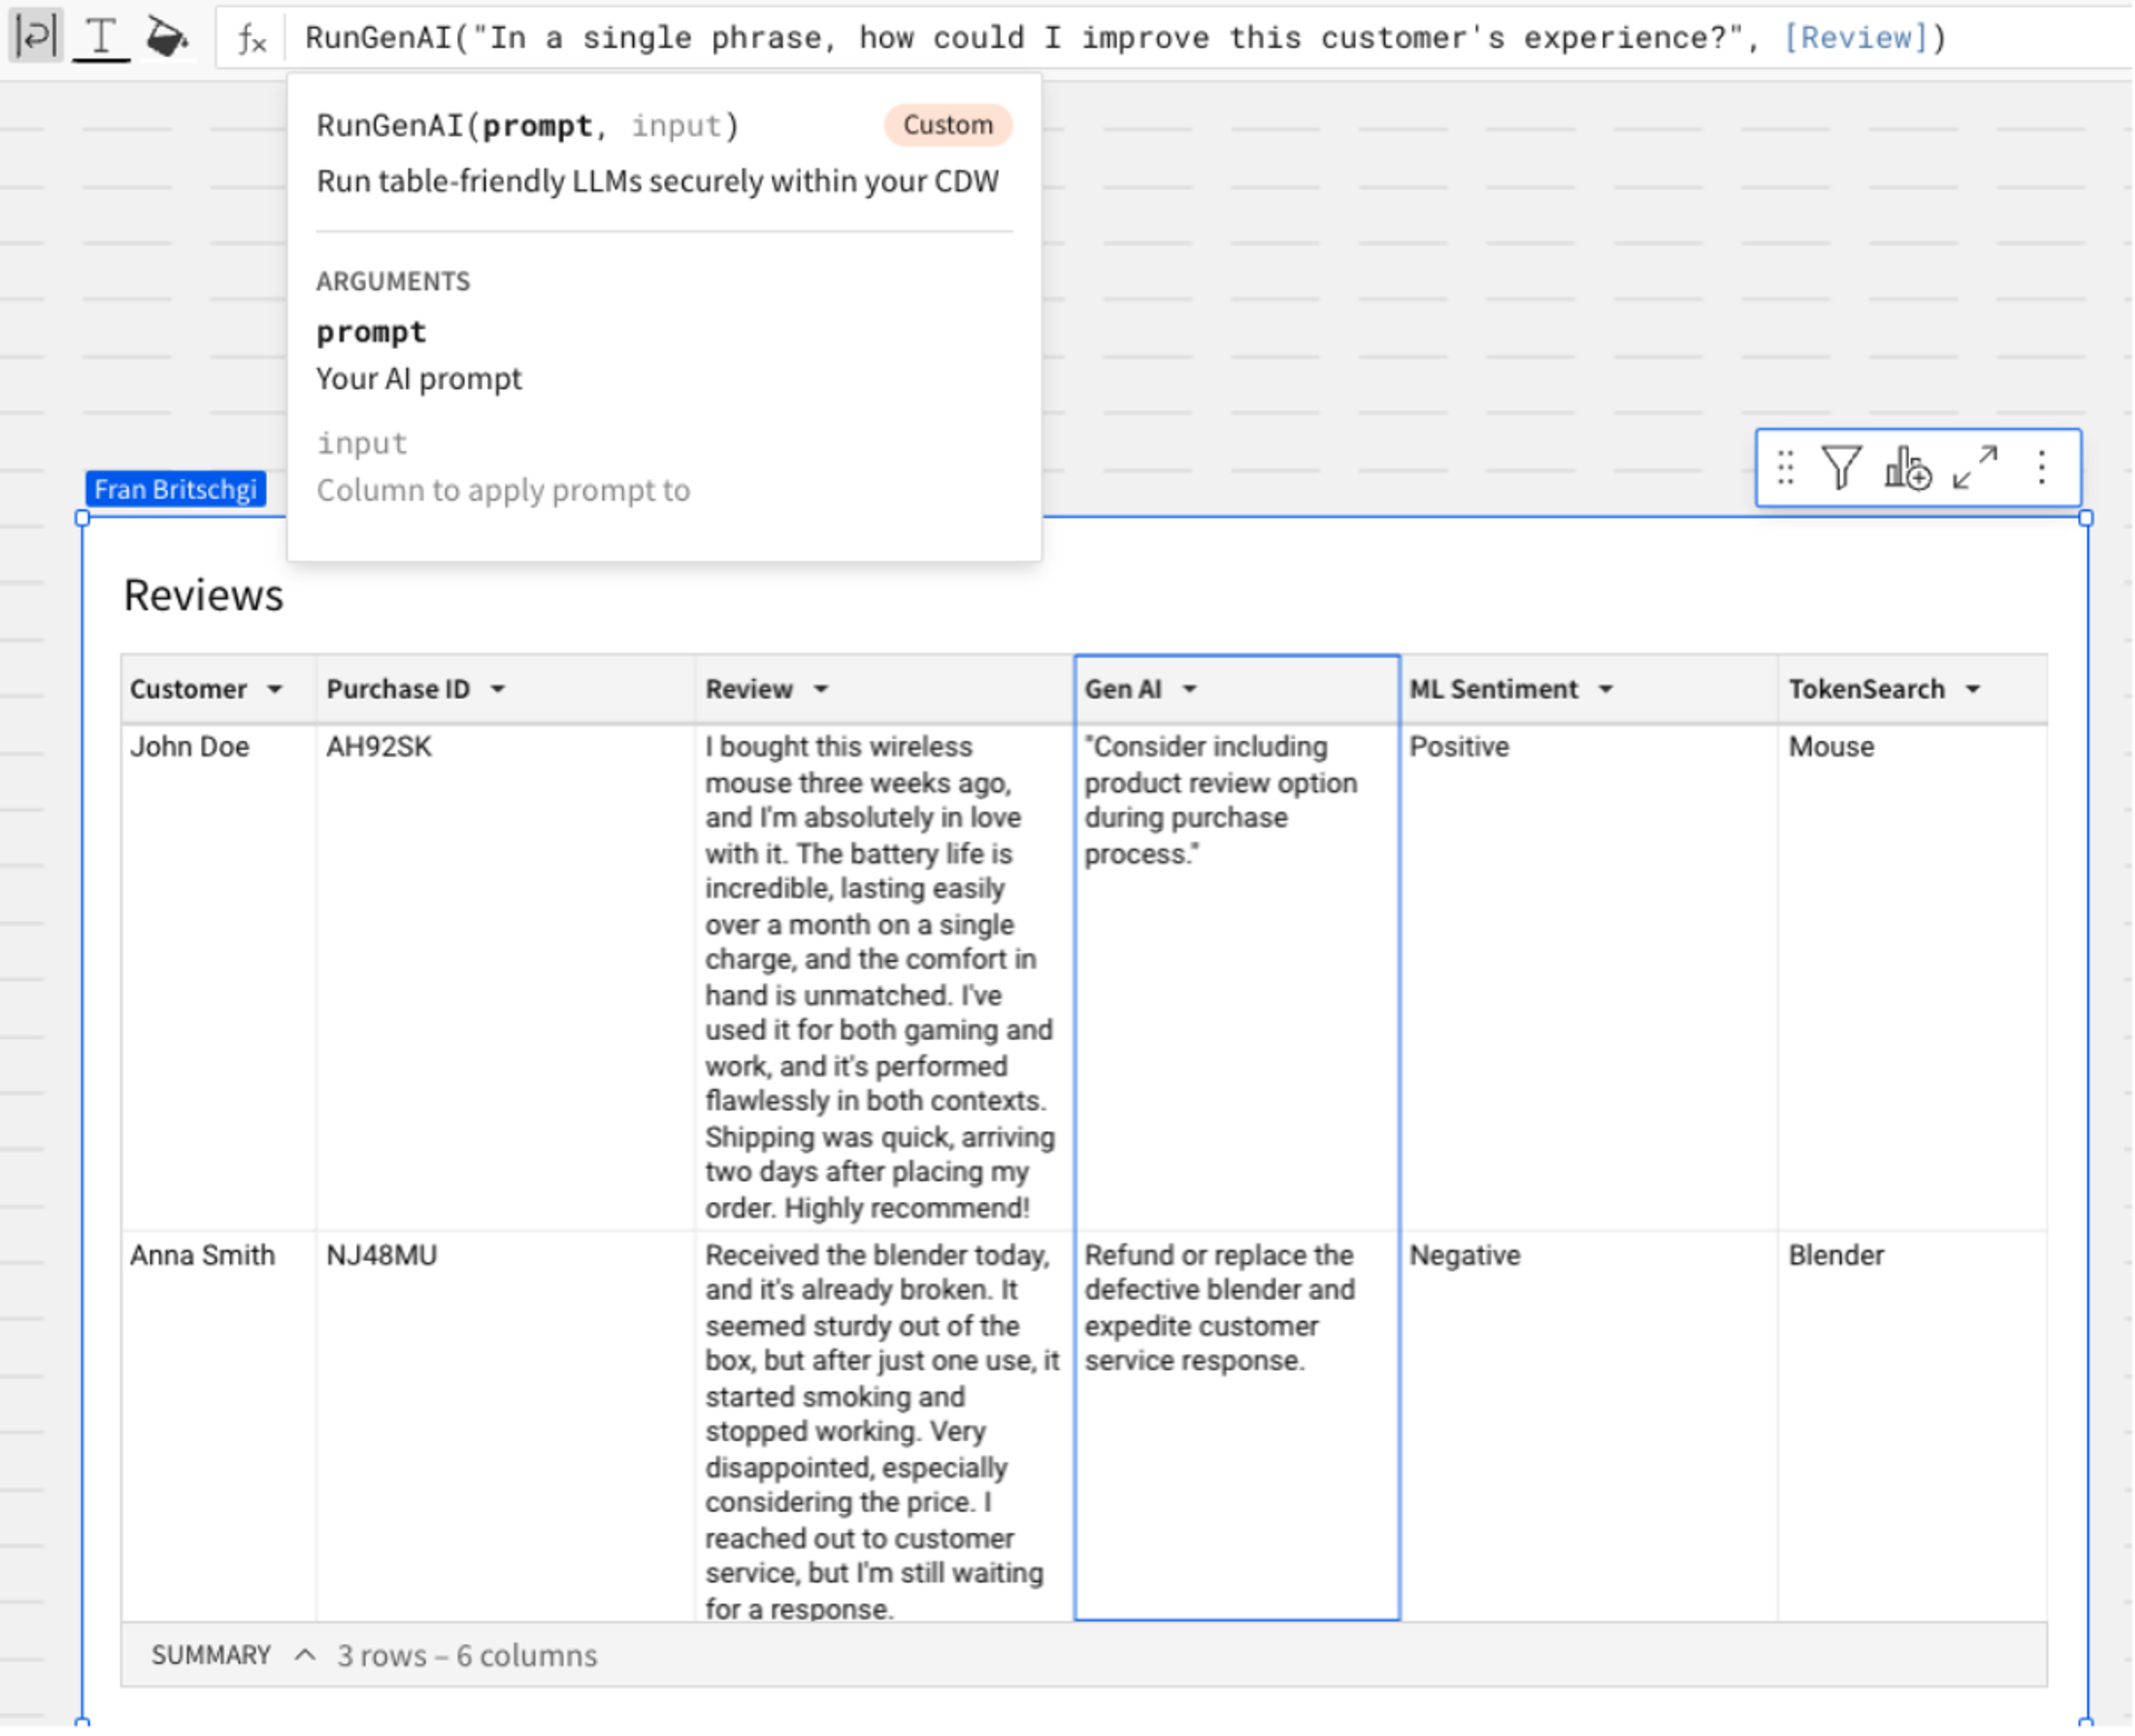This screenshot has width=2135, height=1736.
Task: Add a child chart element
Action: point(1908,468)
